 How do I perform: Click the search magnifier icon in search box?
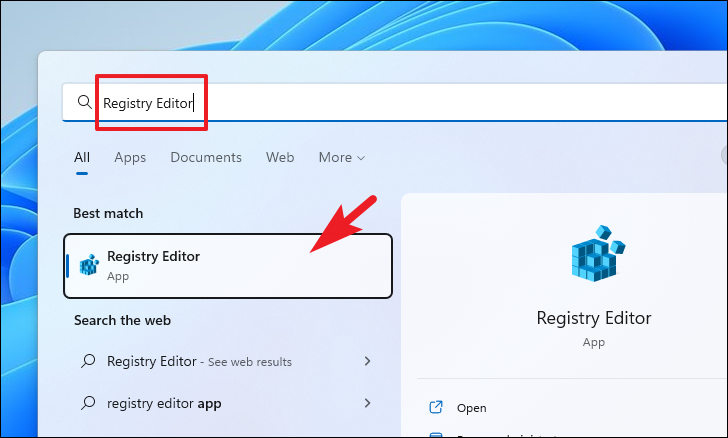[x=84, y=102]
